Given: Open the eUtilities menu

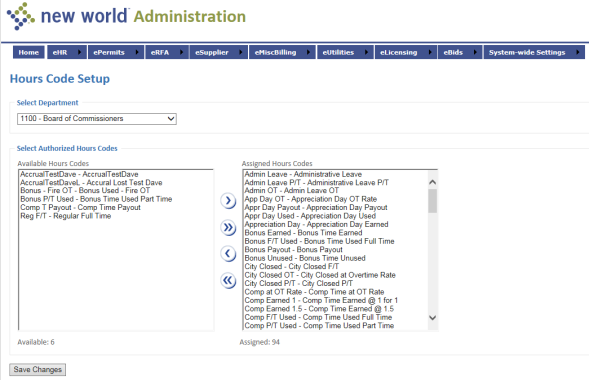Looking at the screenshot, I should (345, 52).
